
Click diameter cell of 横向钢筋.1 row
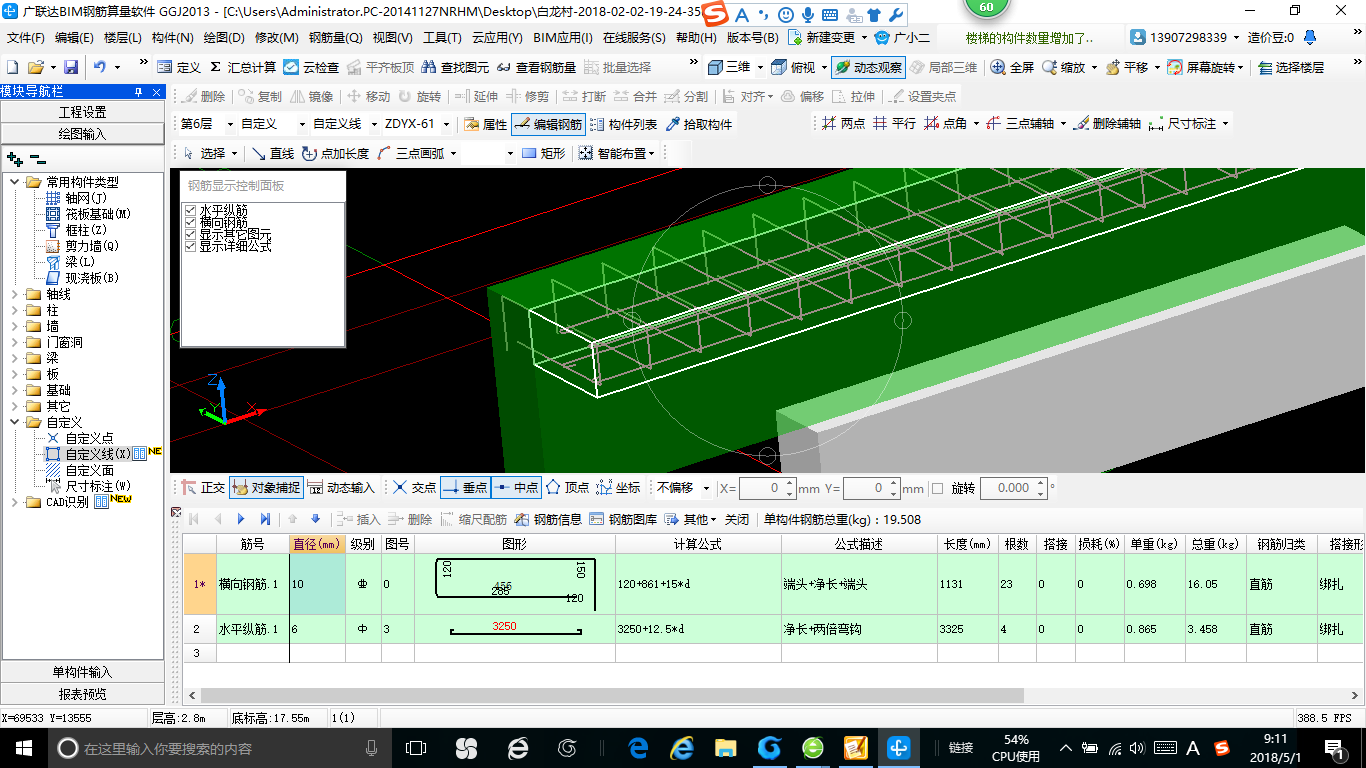coord(317,583)
